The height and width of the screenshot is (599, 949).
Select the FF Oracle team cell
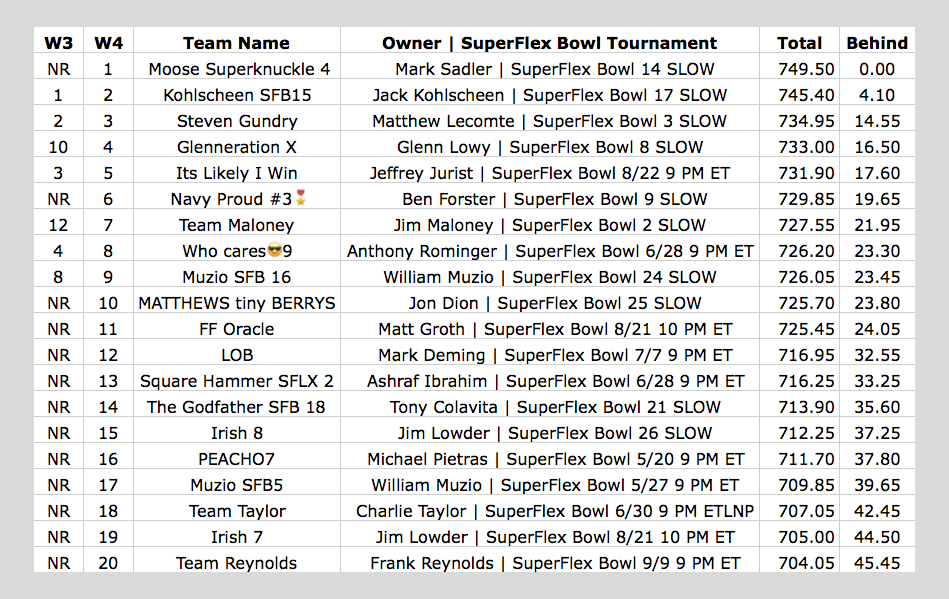tap(237, 329)
